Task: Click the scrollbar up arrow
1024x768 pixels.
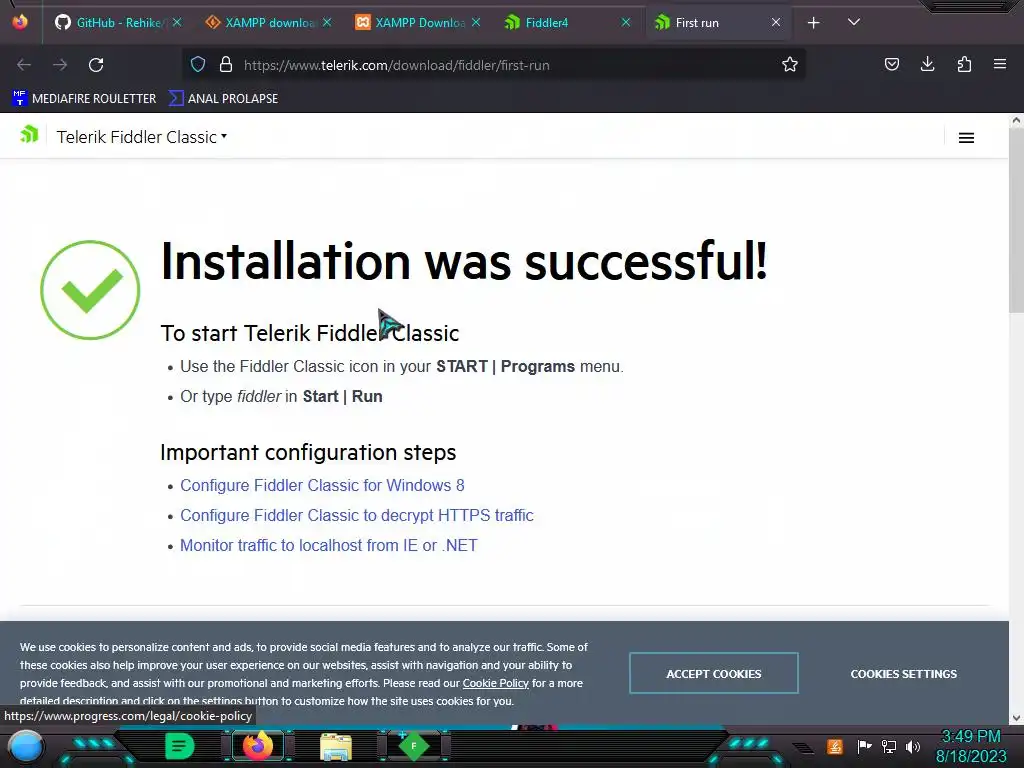Action: [1016, 120]
